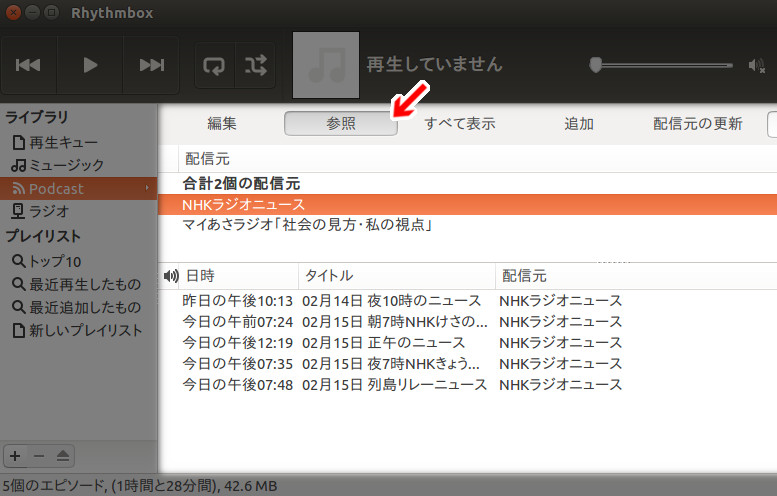This screenshot has height=496, width=777.
Task: Select the NHKラジオニュース feed row
Action: click(x=467, y=205)
